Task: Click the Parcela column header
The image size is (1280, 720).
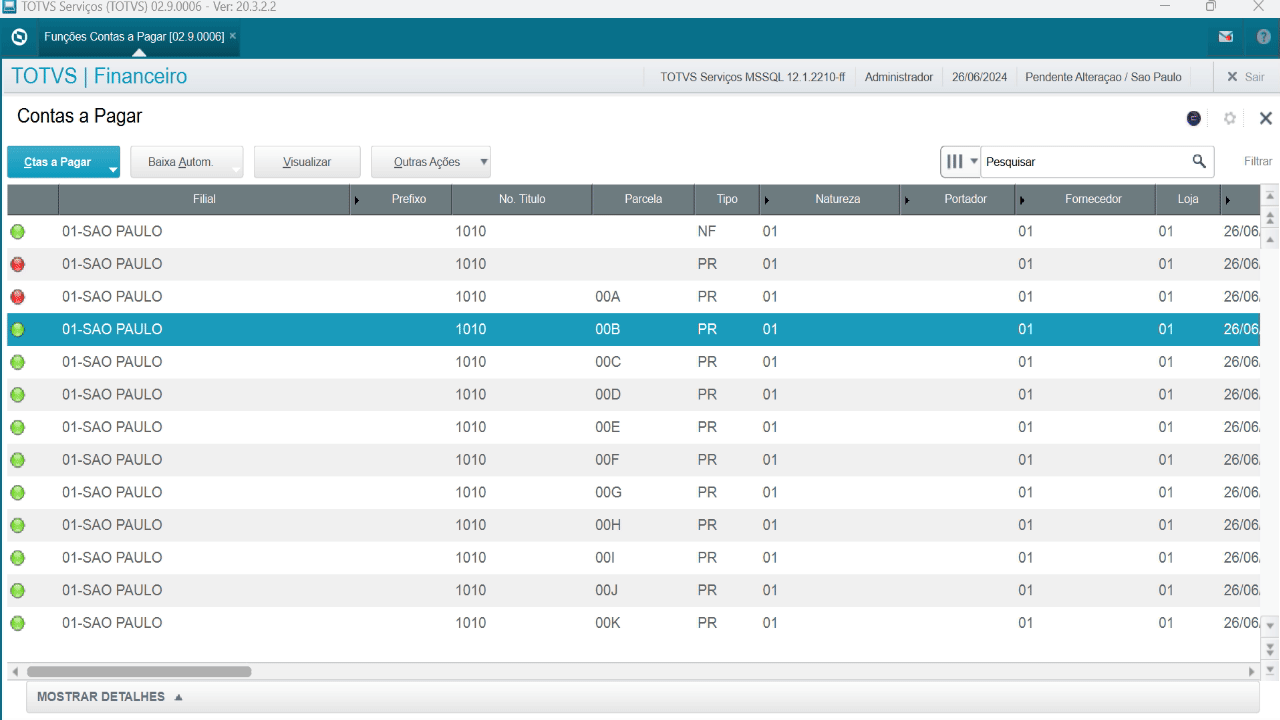Action: point(643,199)
